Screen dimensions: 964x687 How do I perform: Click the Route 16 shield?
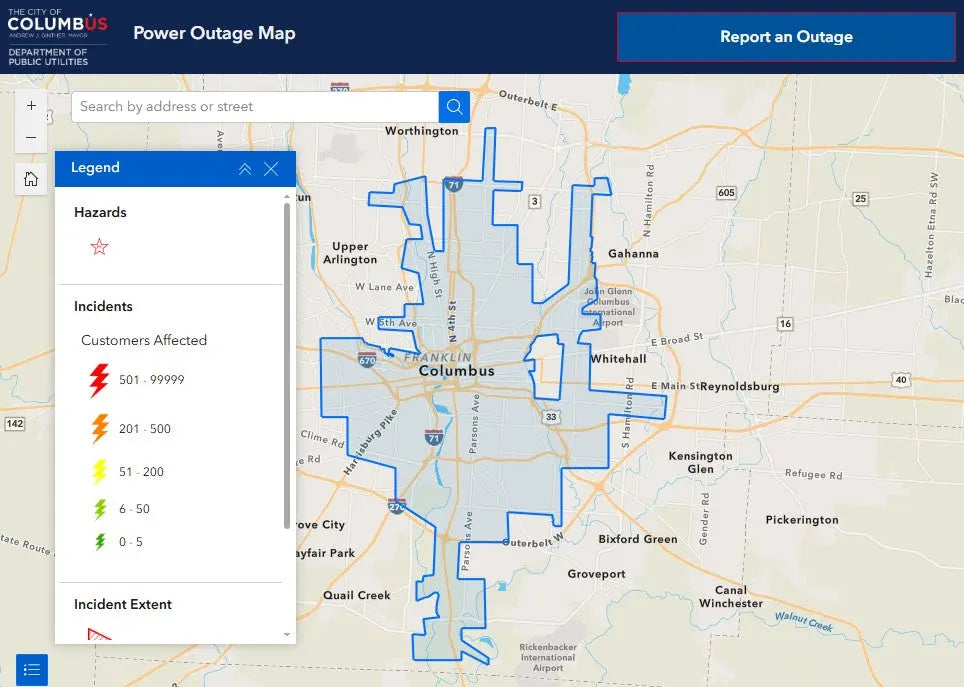pyautogui.click(x=785, y=324)
